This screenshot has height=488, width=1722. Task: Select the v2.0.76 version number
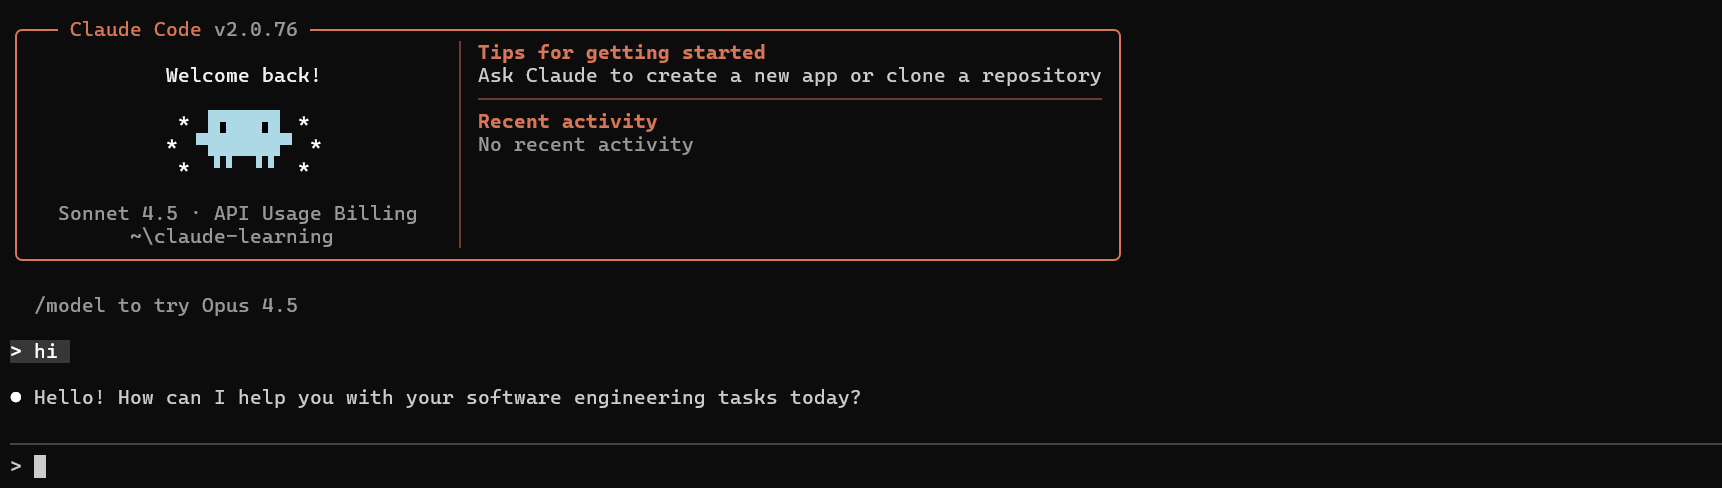coord(256,30)
